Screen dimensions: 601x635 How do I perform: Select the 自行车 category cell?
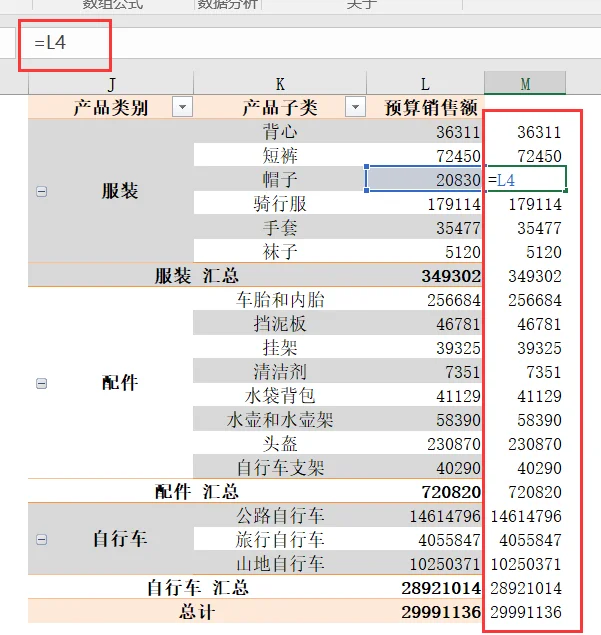(x=111, y=539)
